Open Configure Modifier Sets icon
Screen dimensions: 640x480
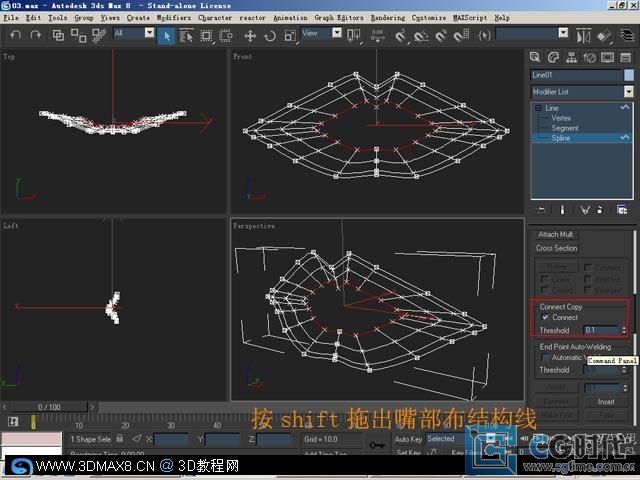[622, 210]
